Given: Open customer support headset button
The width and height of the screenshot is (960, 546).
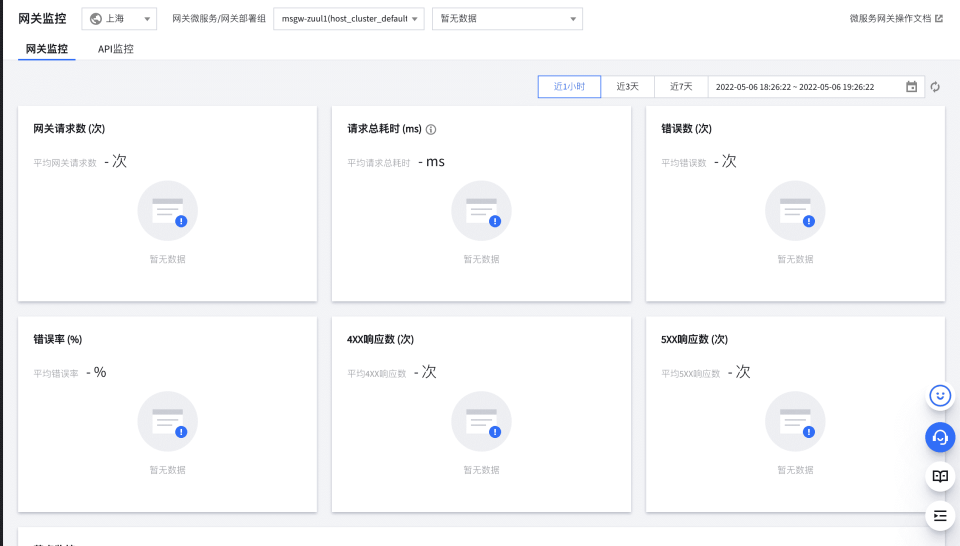Looking at the screenshot, I should 939,437.
